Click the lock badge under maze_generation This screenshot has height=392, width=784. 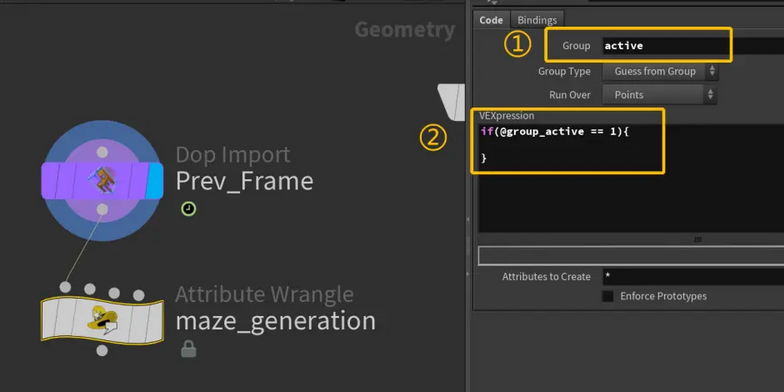188,348
